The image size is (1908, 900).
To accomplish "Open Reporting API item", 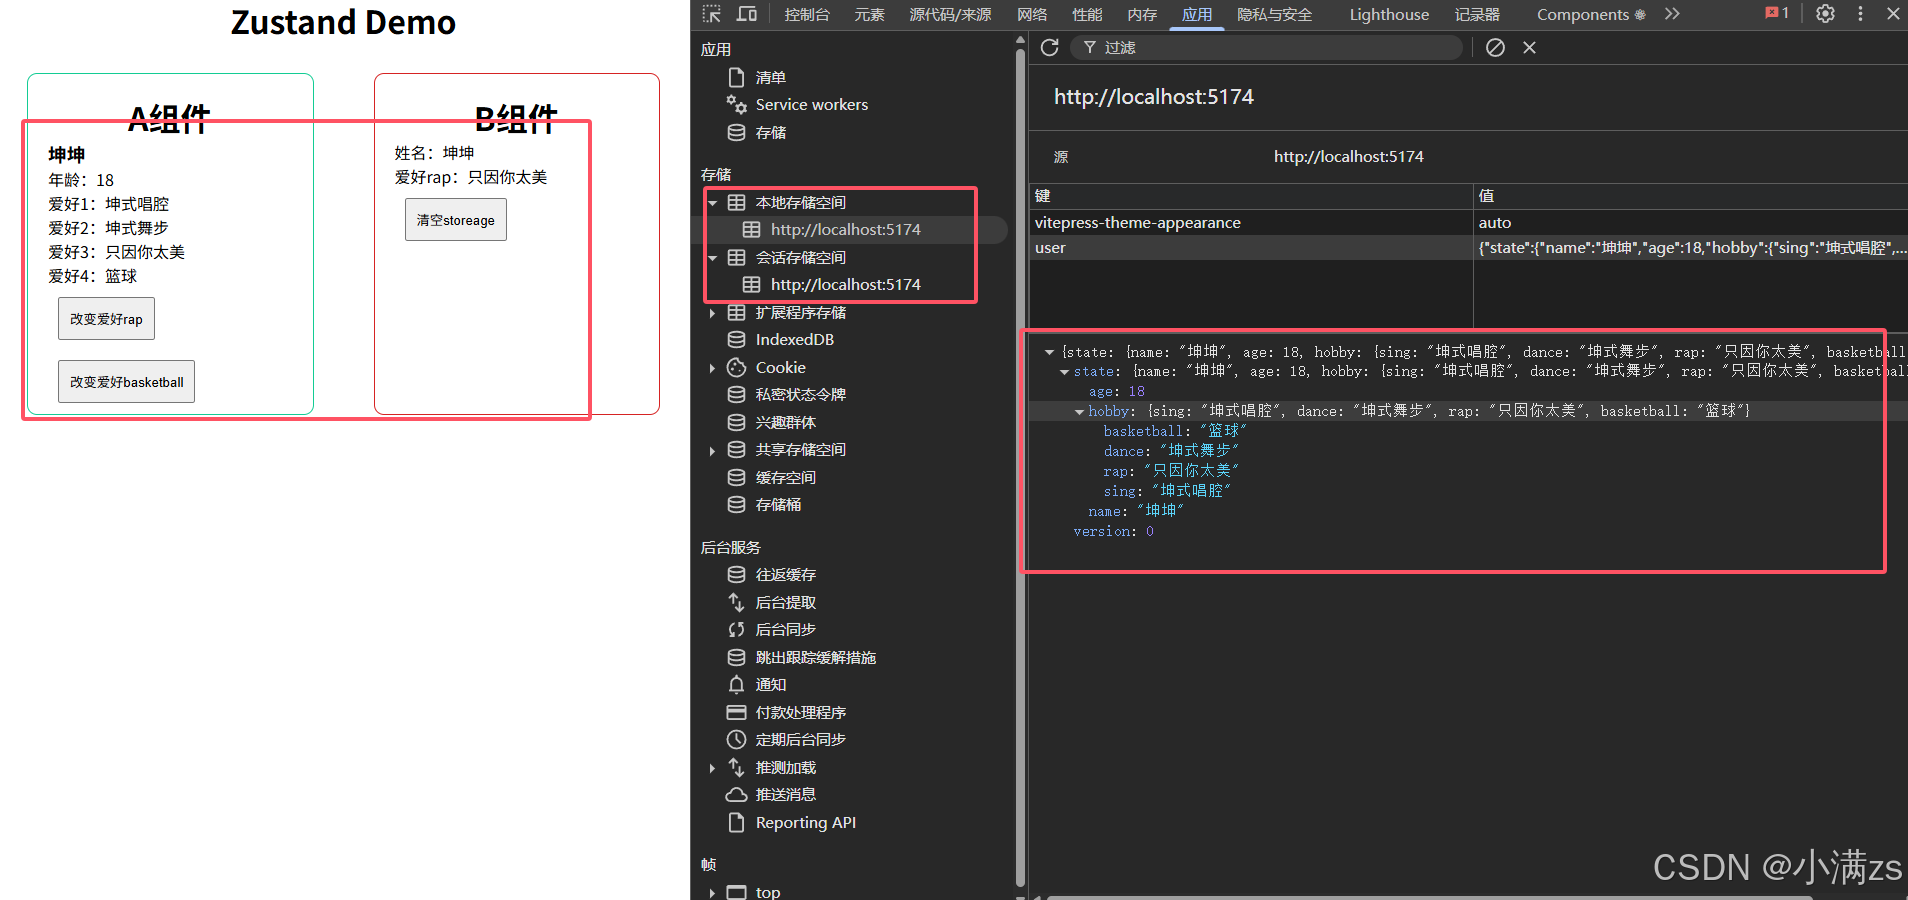I will 805,822.
